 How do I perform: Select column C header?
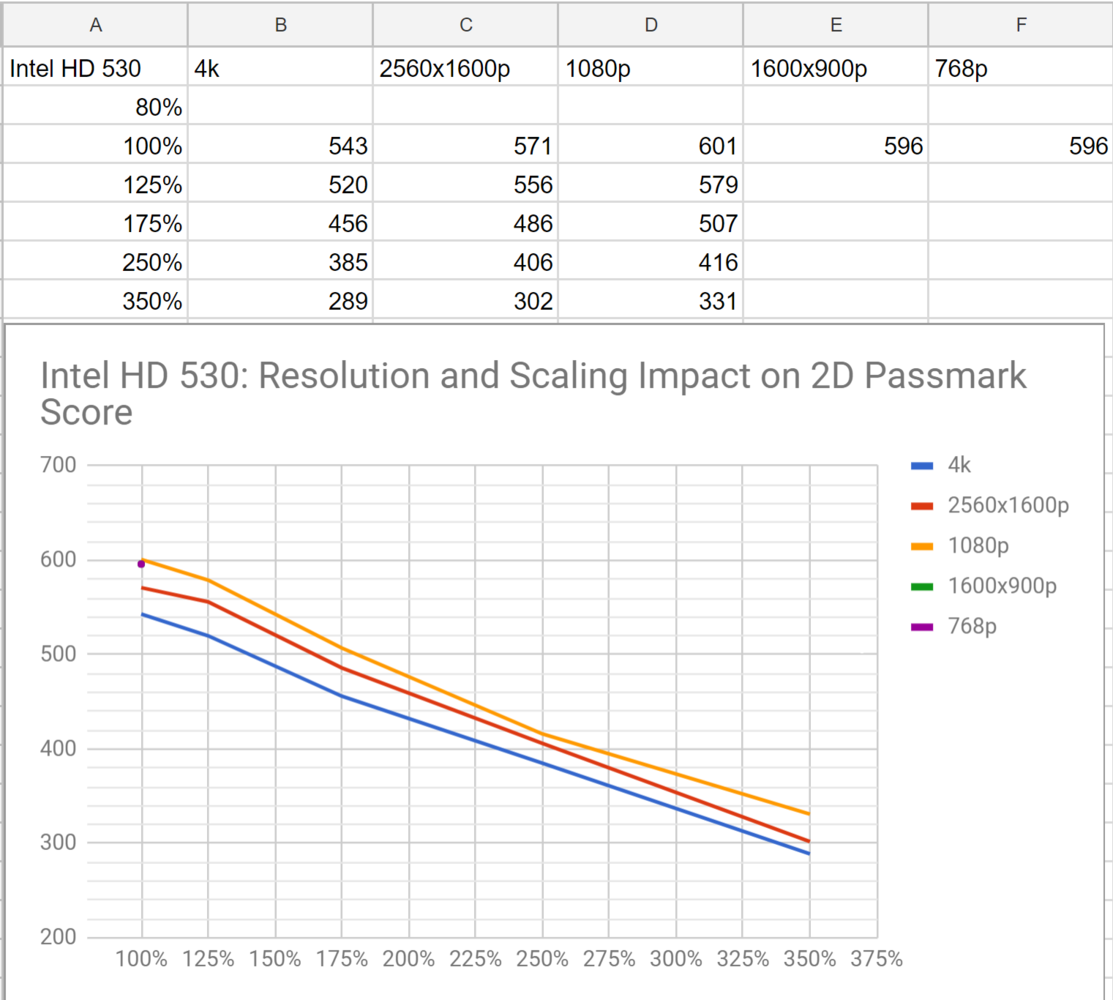pos(466,25)
